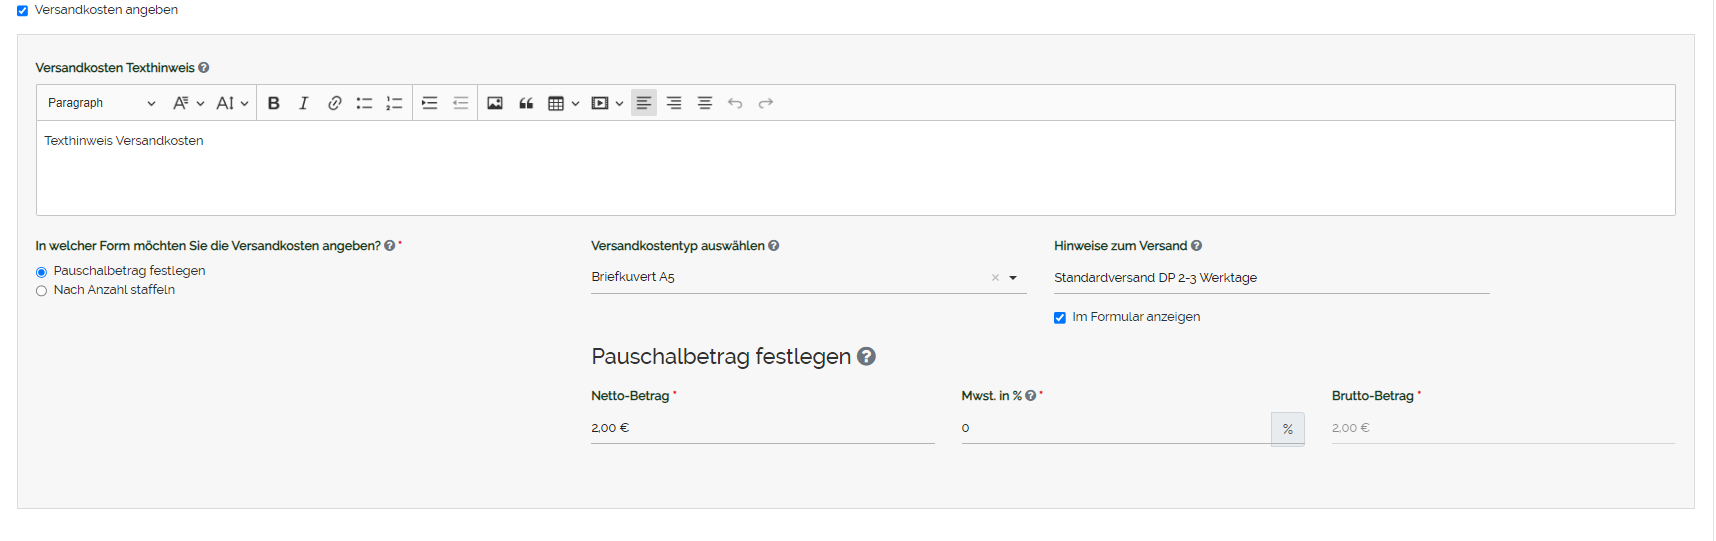Expand the Versandkostentyp Briefkuvert A5 dropdown
This screenshot has height=541, width=1716.
(x=1013, y=278)
